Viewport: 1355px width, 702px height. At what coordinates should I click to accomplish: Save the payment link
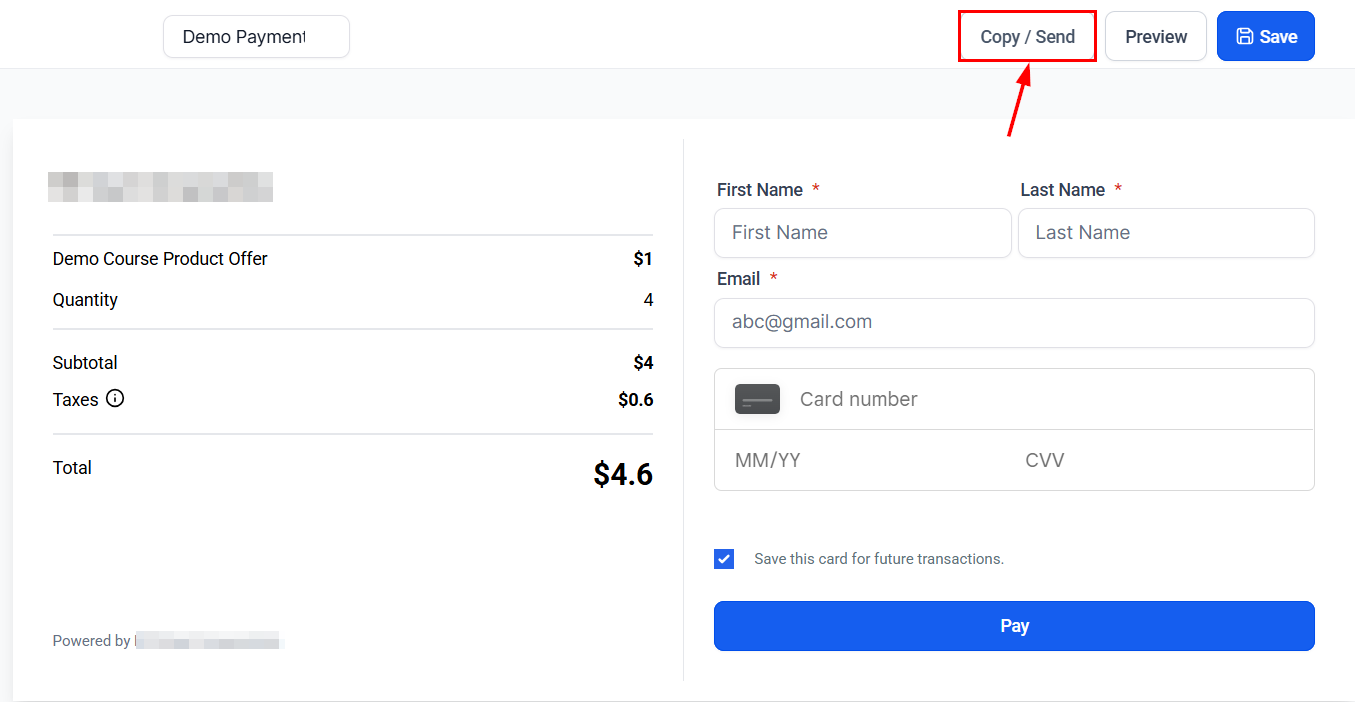click(1265, 37)
